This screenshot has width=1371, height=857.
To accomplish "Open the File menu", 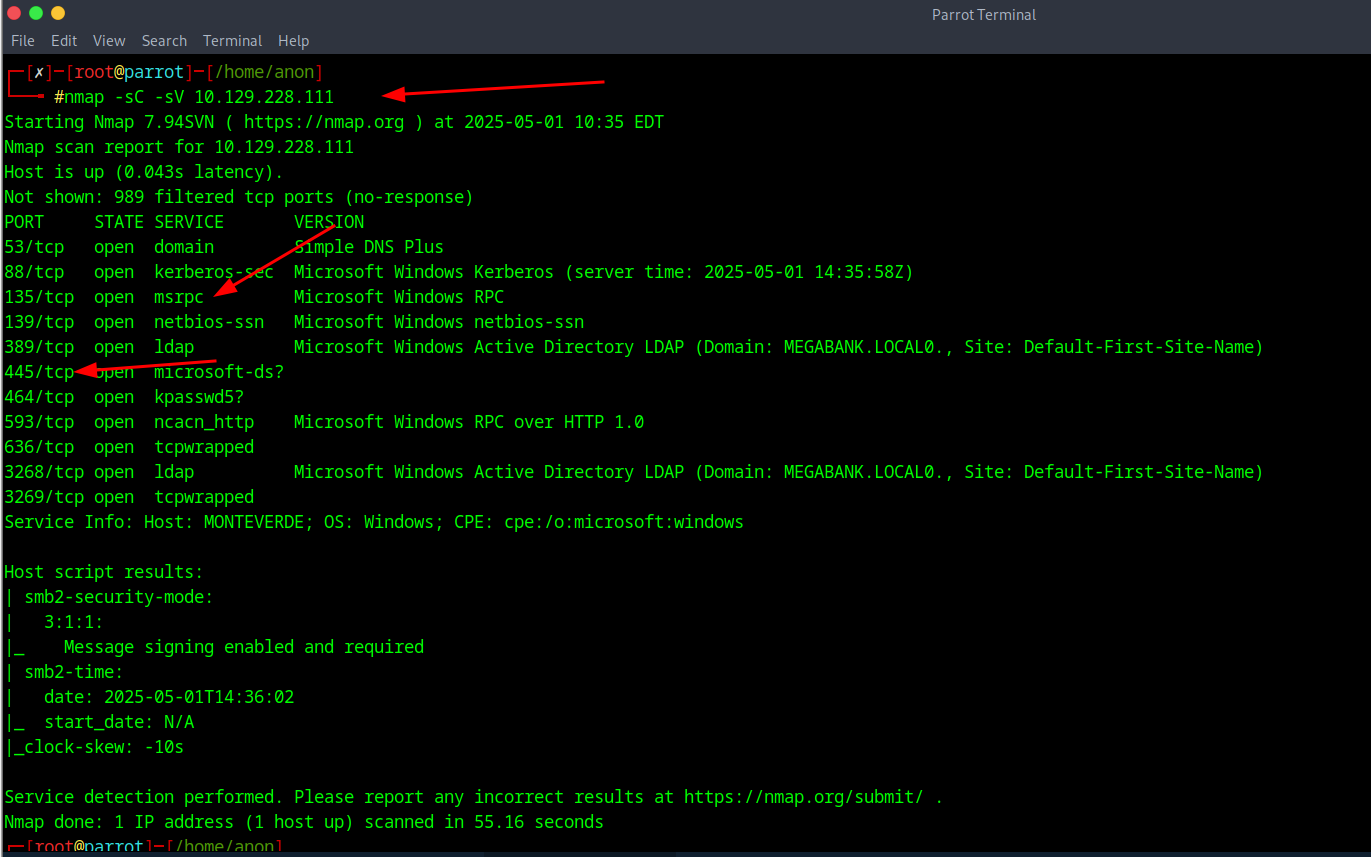I will point(22,41).
